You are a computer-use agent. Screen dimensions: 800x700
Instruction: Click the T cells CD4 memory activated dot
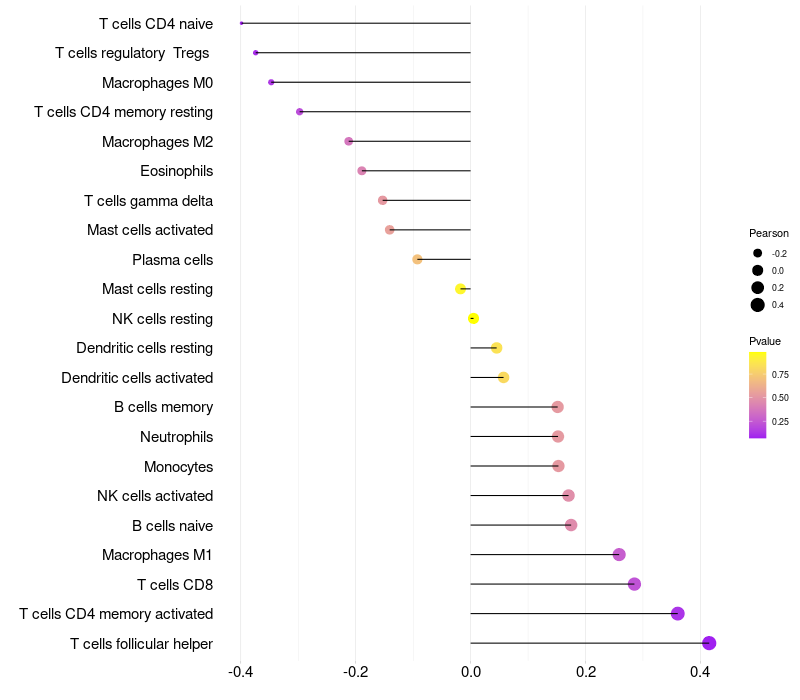click(678, 613)
